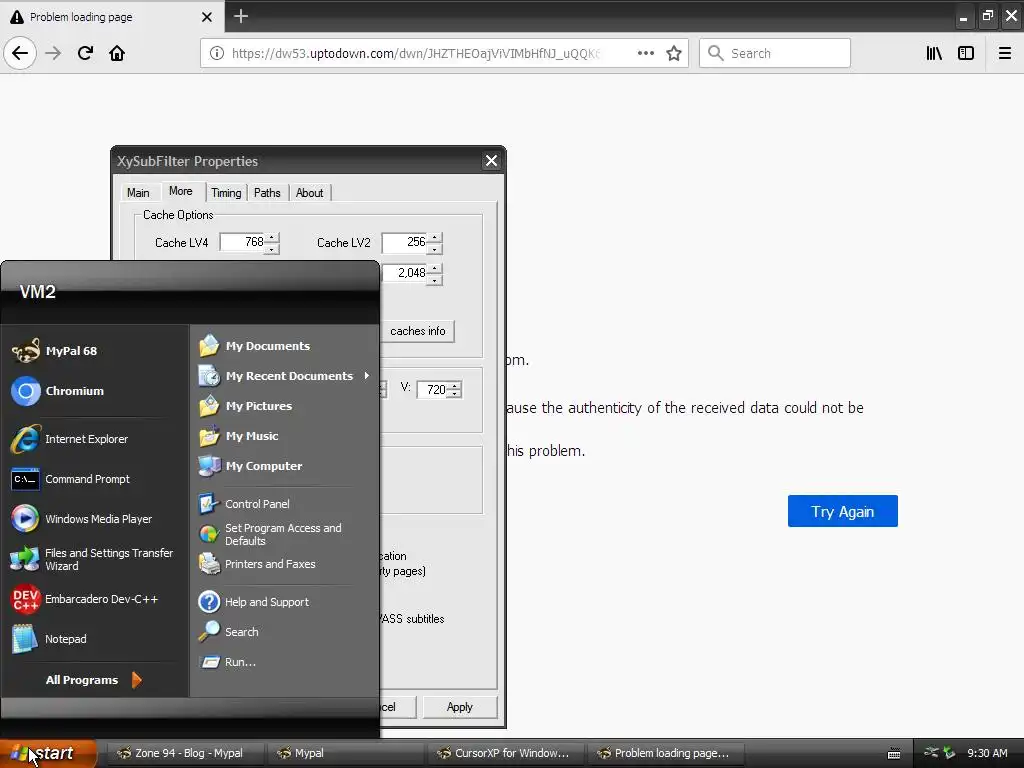Decrease Cache LV4 value with down arrow
The height and width of the screenshot is (768, 1024).
[x=272, y=248]
